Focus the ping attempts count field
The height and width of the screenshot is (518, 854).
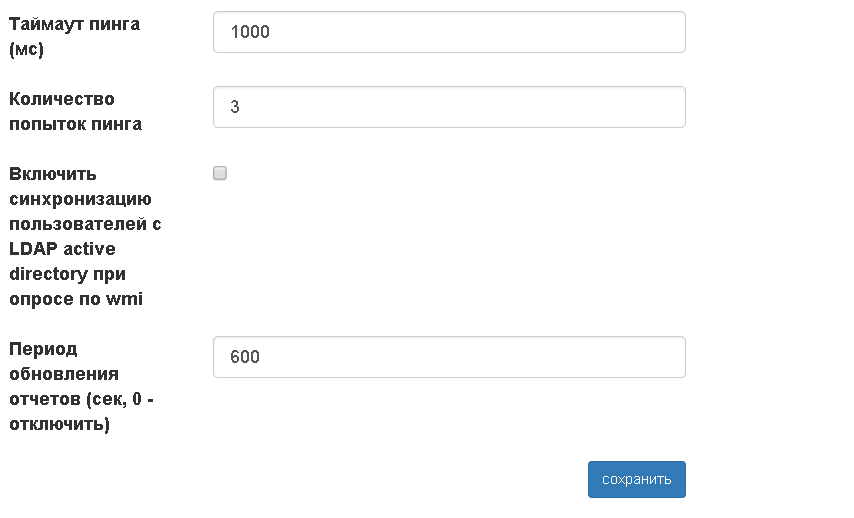pyautogui.click(x=449, y=107)
